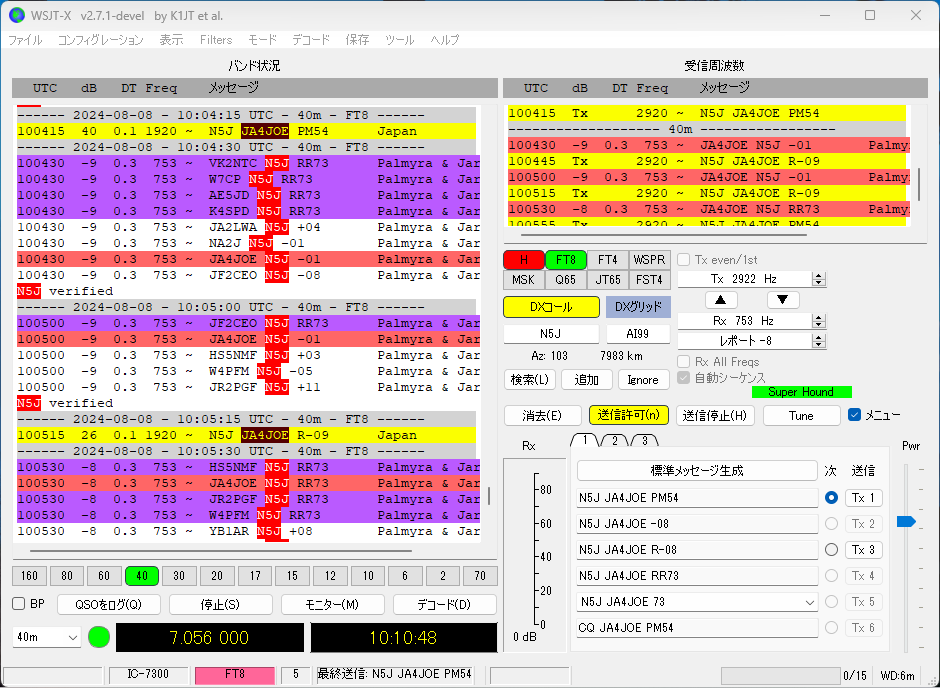Switch to the 20 band button
This screenshot has width=940, height=688.
click(217, 576)
